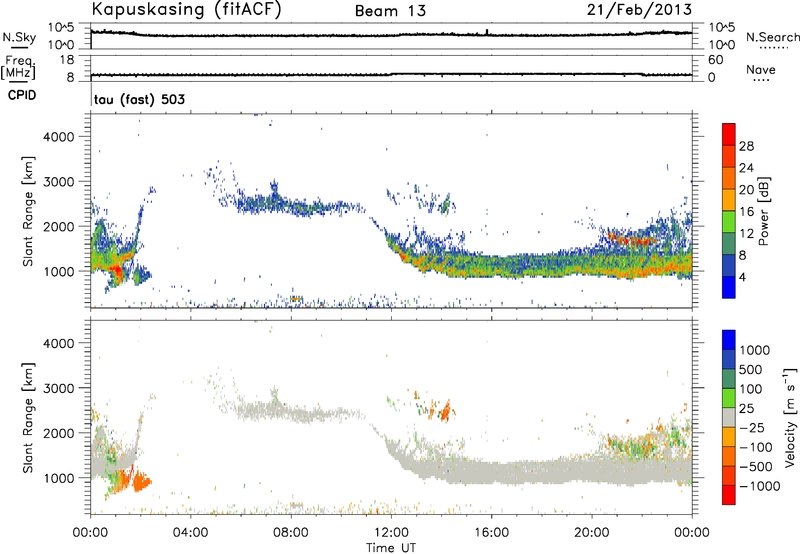The image size is (800, 554).
Task: Pick the red top segment of Power colorbar
Action: coord(729,135)
